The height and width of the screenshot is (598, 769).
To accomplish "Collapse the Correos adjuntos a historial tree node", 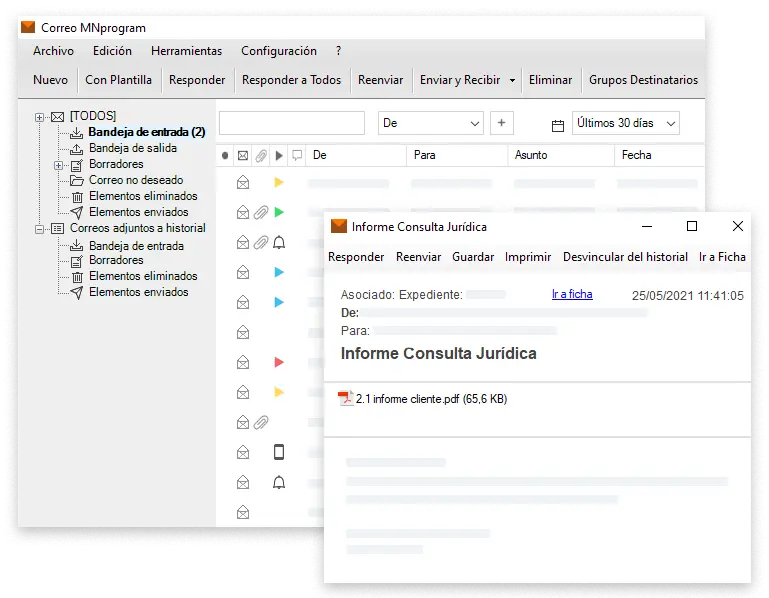I will coord(40,228).
